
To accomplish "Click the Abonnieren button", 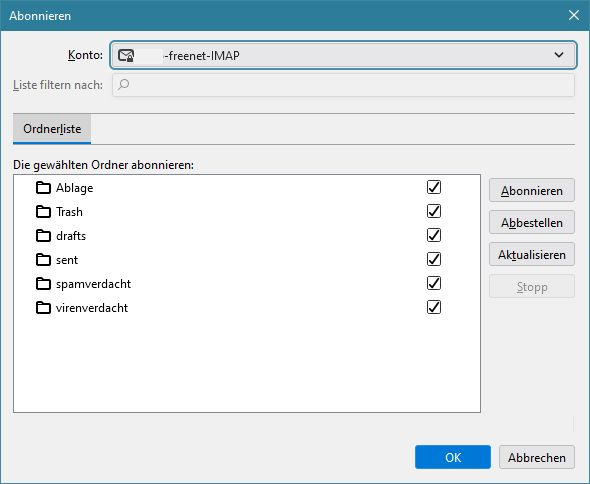I will pos(532,190).
